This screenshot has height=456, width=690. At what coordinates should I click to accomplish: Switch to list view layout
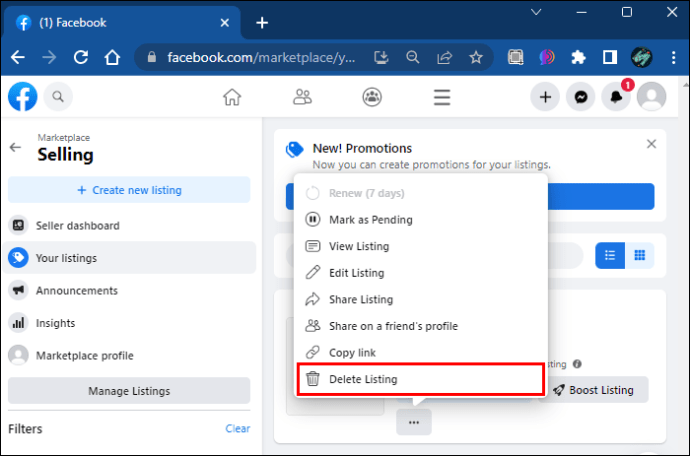[x=610, y=256]
